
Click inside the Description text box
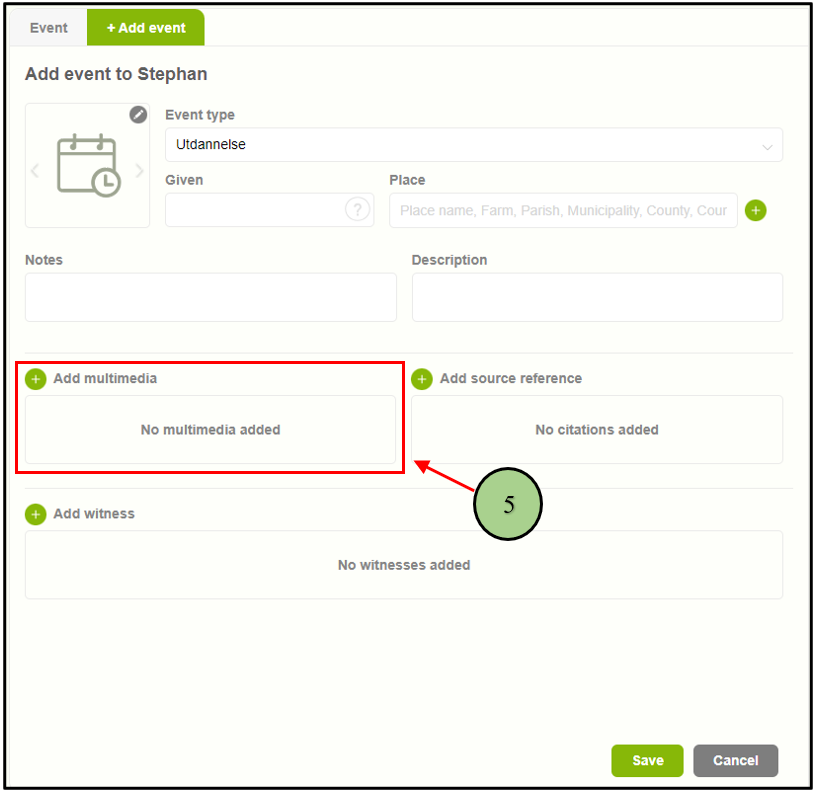click(597, 297)
